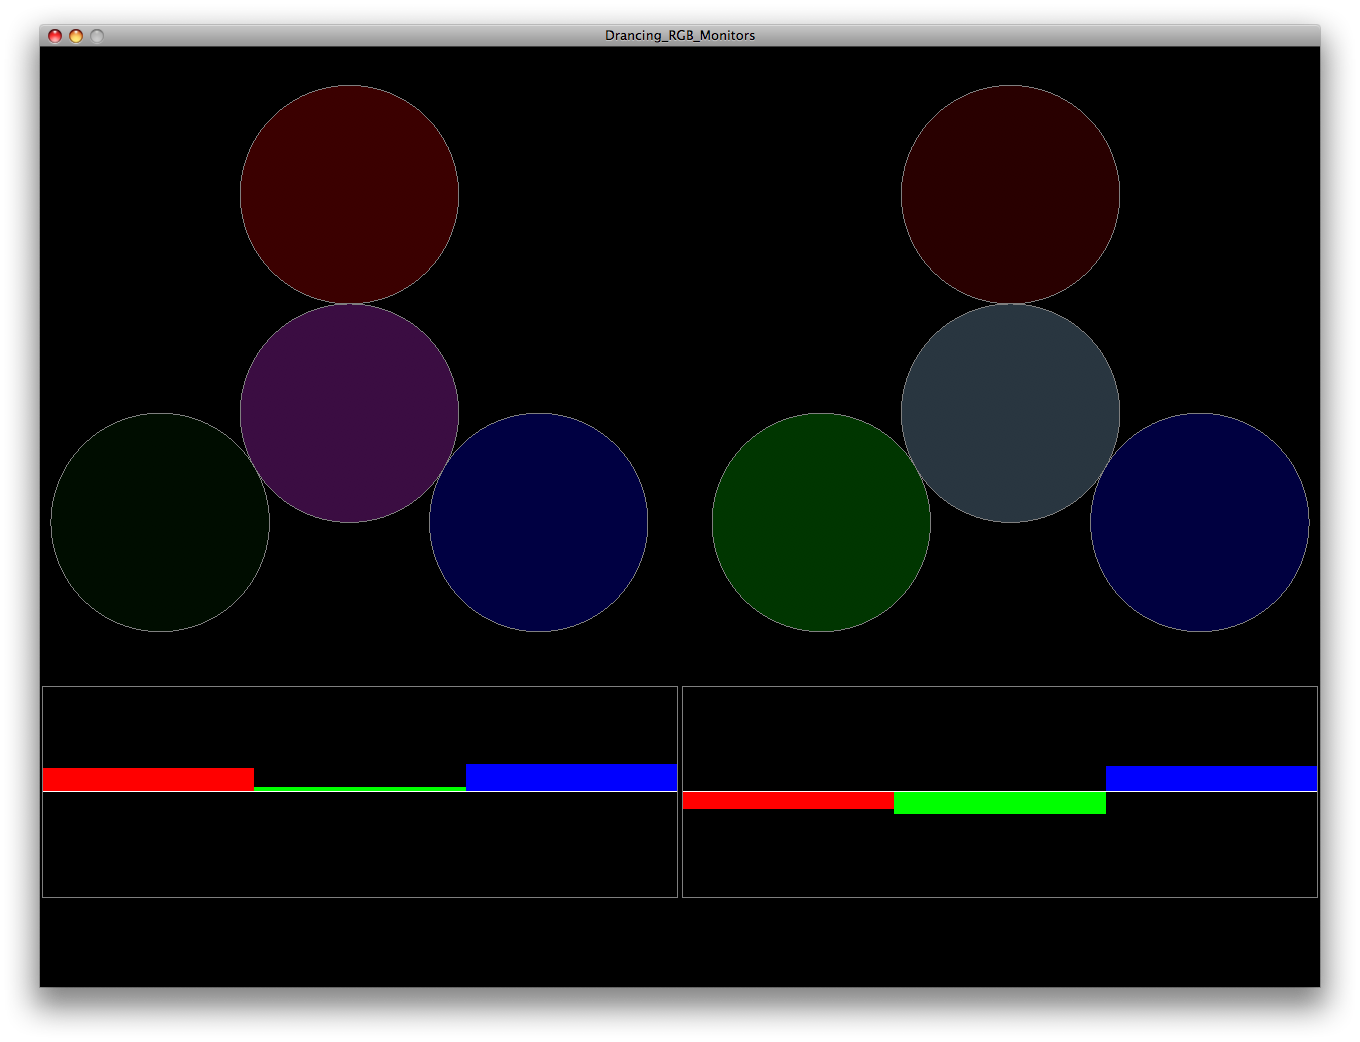The height and width of the screenshot is (1042, 1360).
Task: Click the green bar in the right monitor
Action: [999, 802]
